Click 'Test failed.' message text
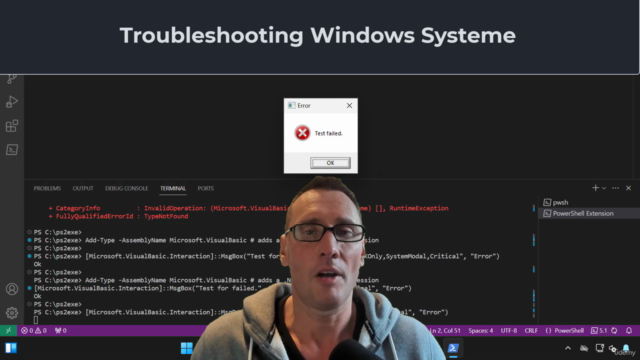The height and width of the screenshot is (360, 640). click(329, 133)
